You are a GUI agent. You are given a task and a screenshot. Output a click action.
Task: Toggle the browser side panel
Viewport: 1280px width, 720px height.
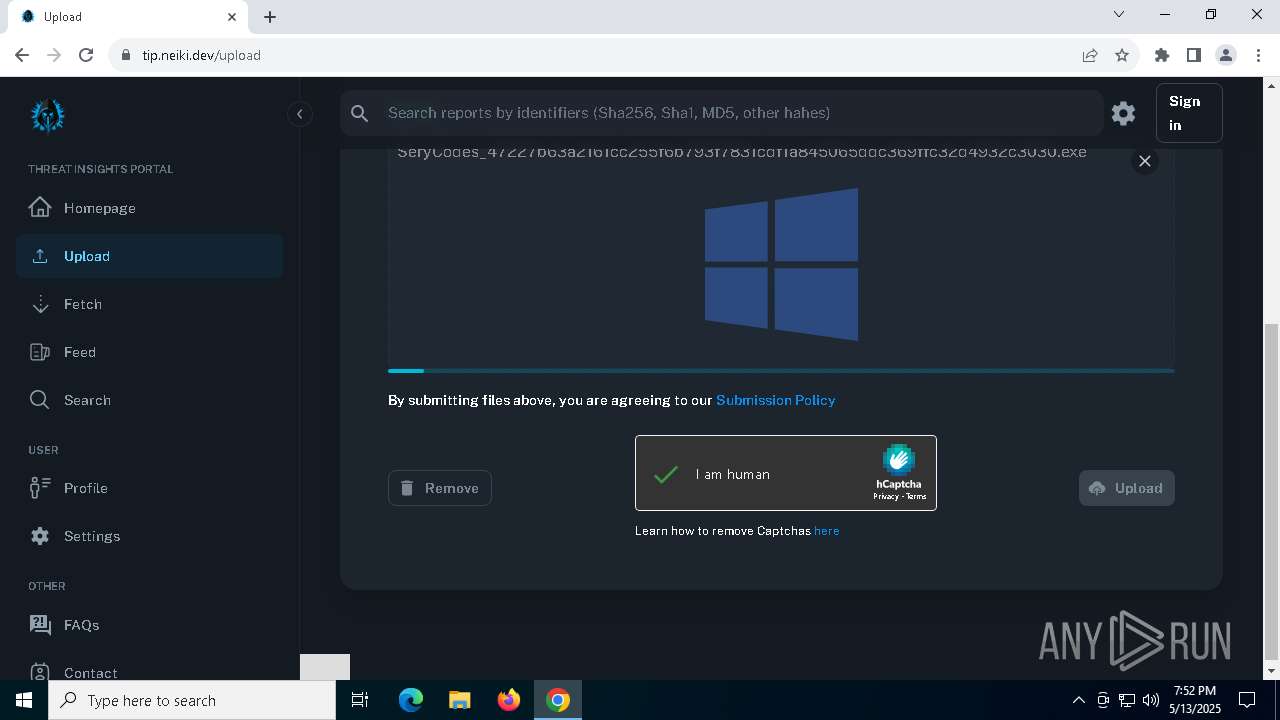point(1194,55)
